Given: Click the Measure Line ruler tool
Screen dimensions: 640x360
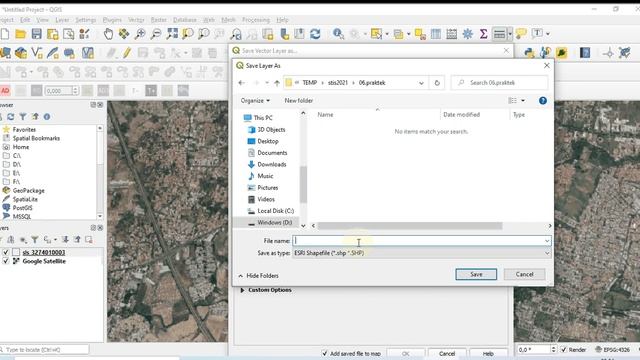Looking at the screenshot, I should click(x=499, y=34).
